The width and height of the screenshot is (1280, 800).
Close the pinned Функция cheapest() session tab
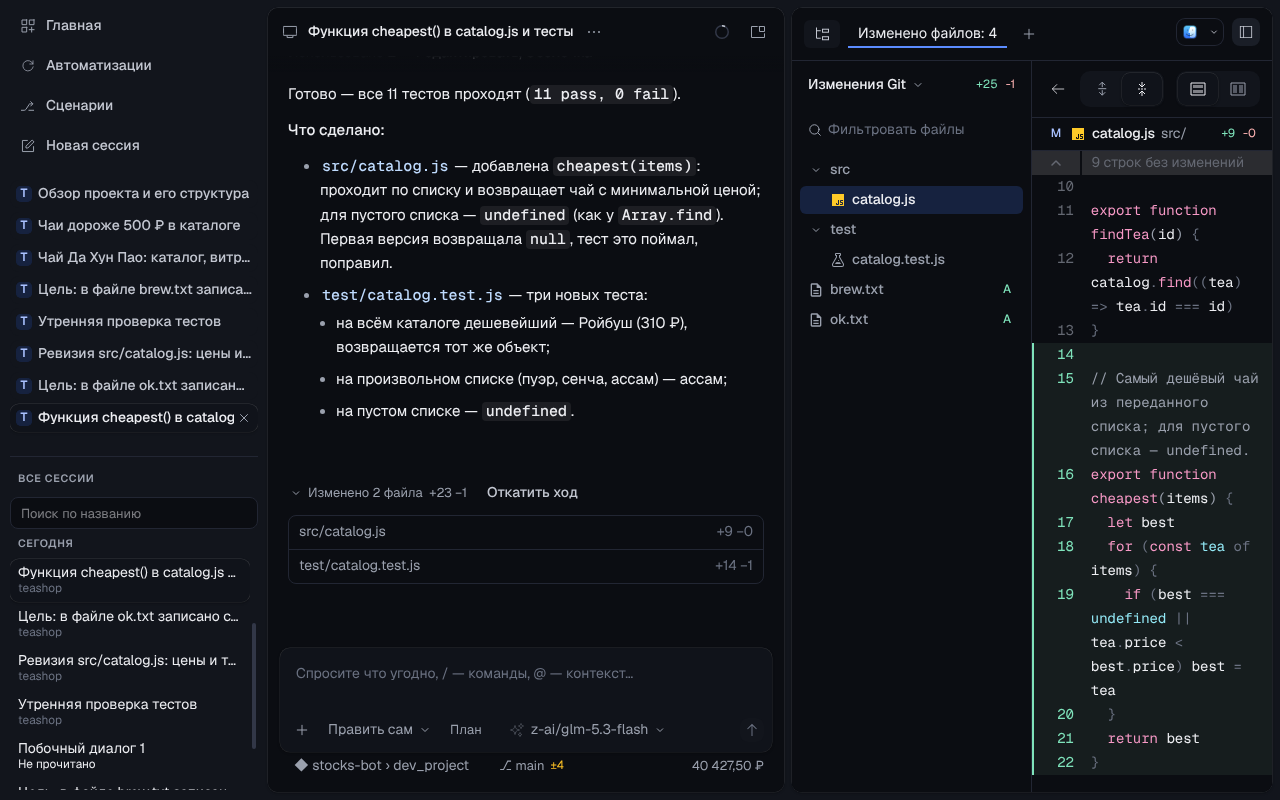click(244, 417)
